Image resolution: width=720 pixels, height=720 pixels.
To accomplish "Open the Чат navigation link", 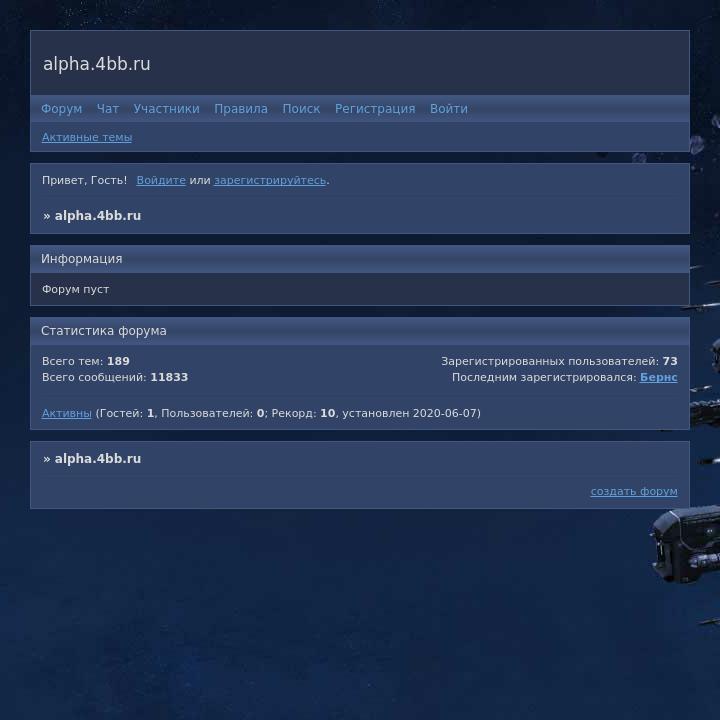I will (107, 109).
